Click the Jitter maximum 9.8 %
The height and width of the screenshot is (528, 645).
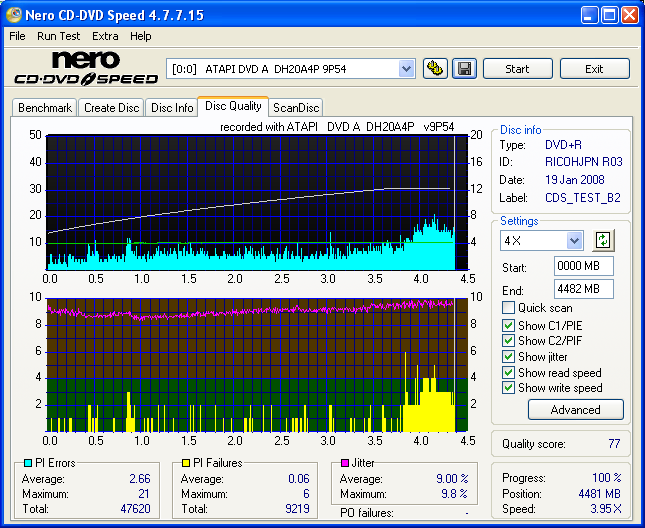point(455,494)
